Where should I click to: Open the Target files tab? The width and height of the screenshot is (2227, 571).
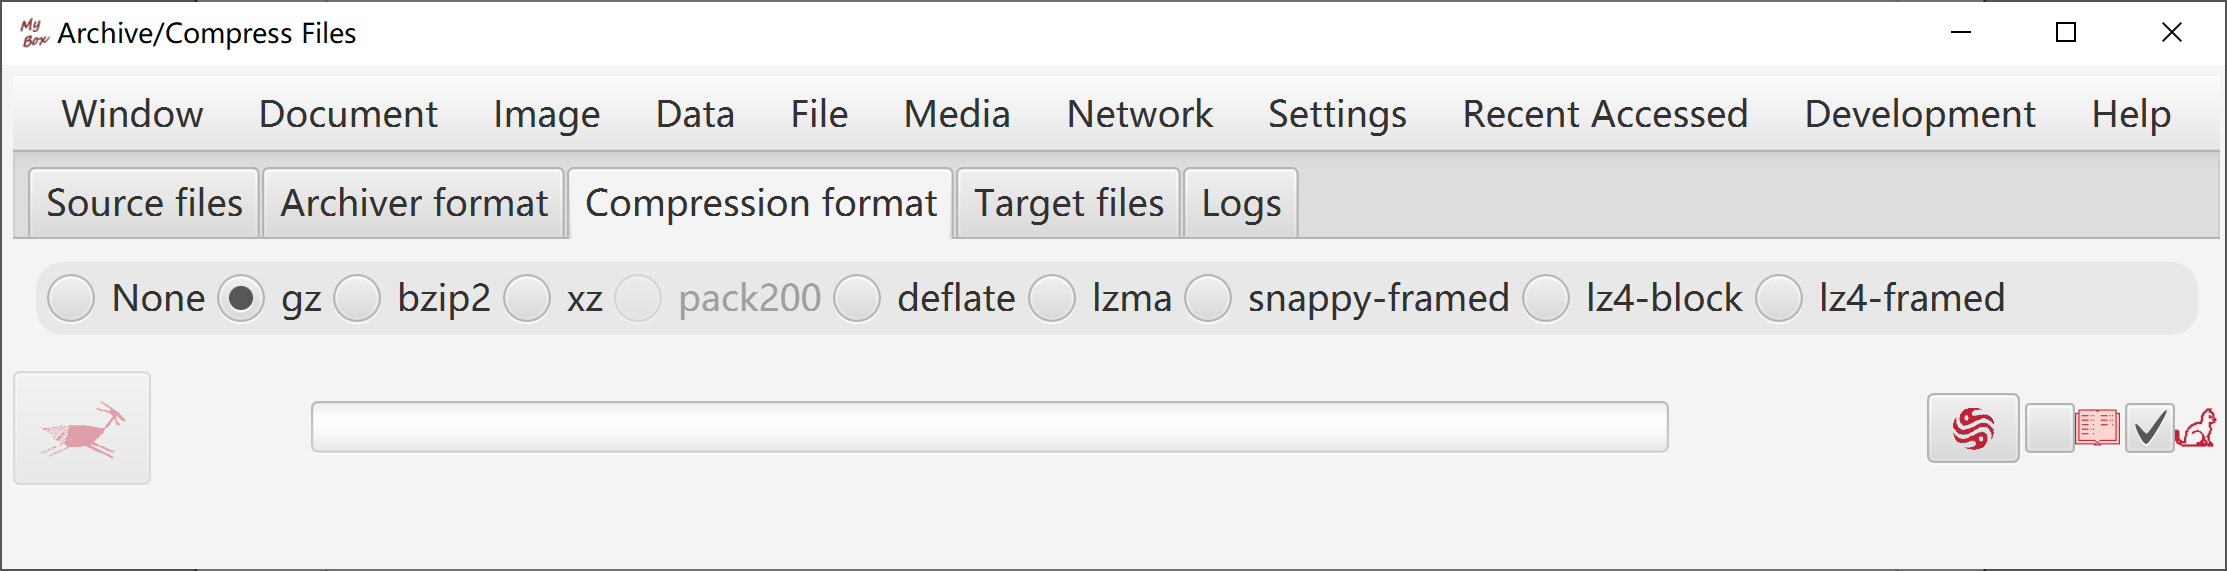point(1069,203)
